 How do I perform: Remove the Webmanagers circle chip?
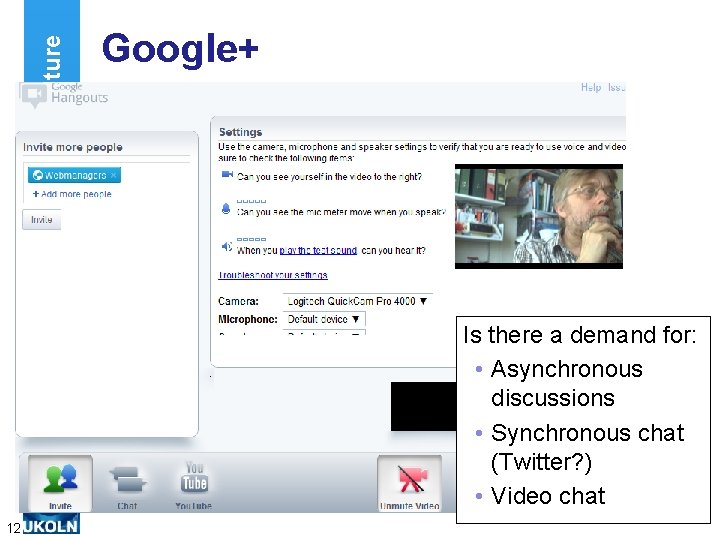coord(113,175)
